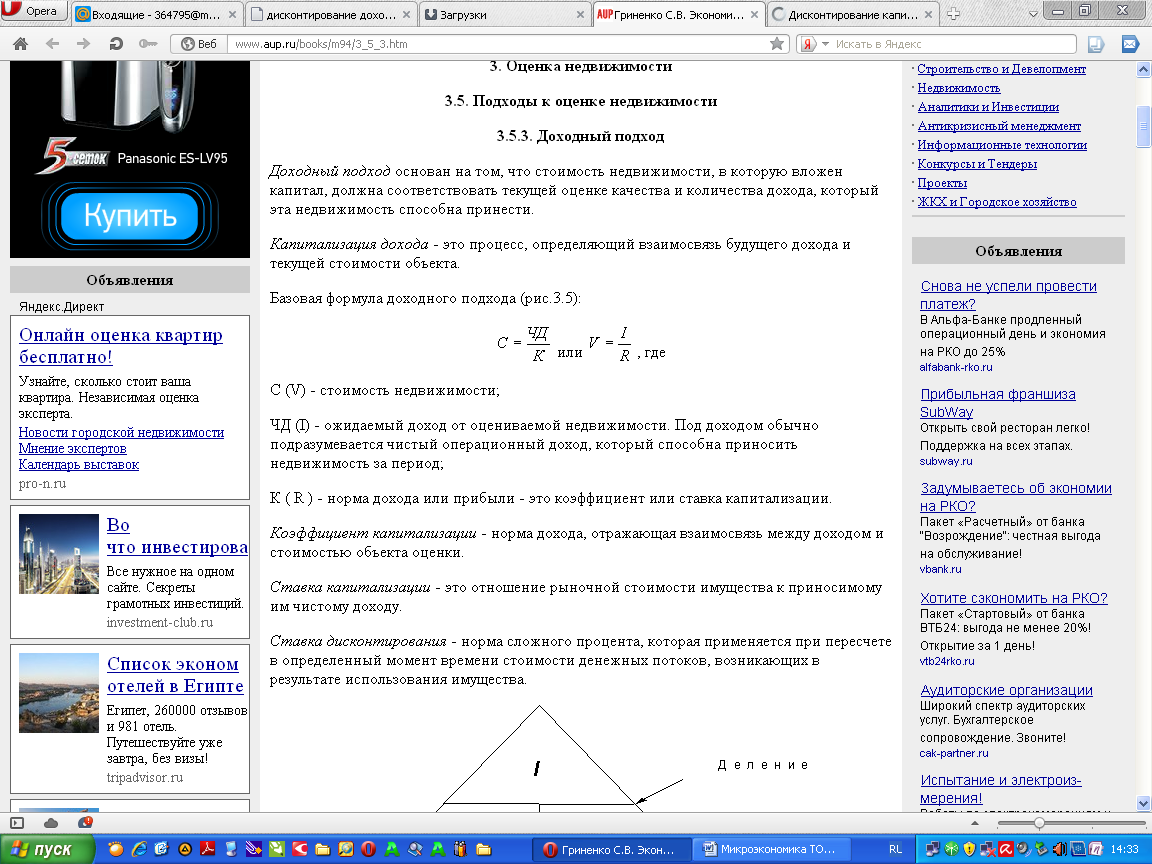Open Прибыльная франшиза SubWay ad link
Screen dimensions: 1152x864
[998, 403]
